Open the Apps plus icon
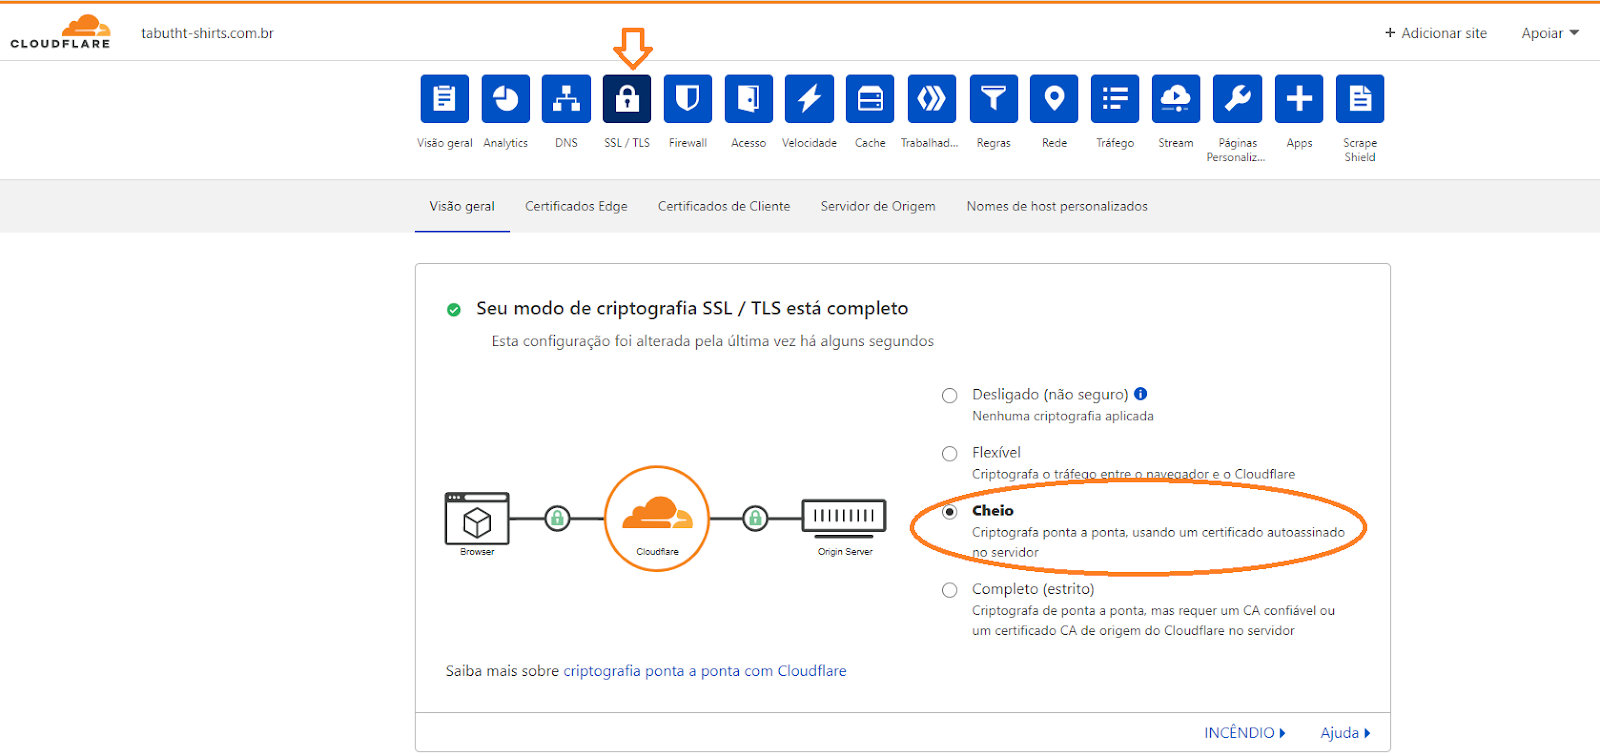Screen dimensions: 1600x756 (1299, 99)
